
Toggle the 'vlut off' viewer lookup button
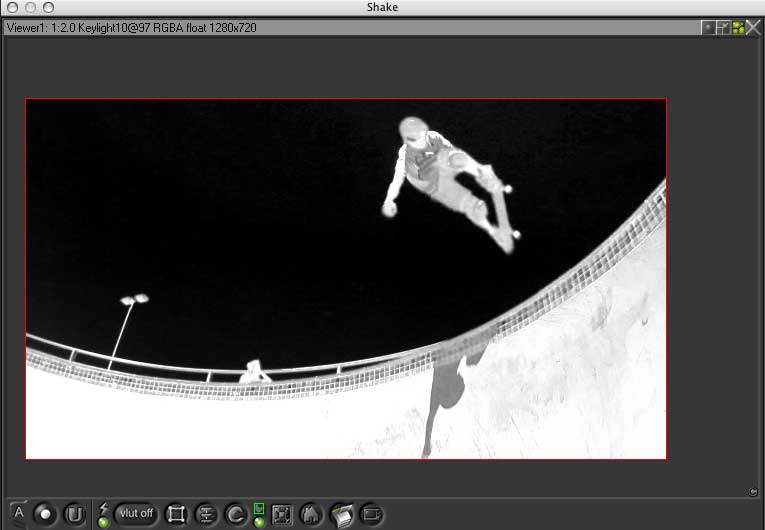(136, 513)
